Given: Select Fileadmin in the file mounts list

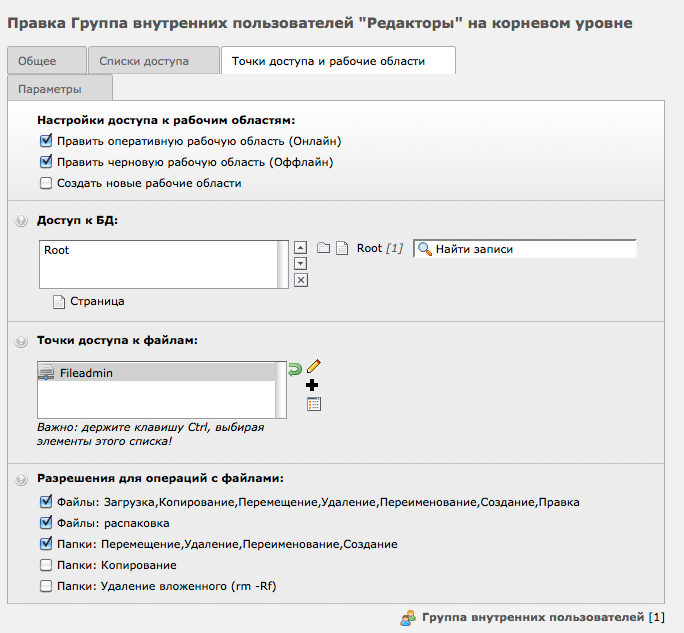Looking at the screenshot, I should click(86, 372).
